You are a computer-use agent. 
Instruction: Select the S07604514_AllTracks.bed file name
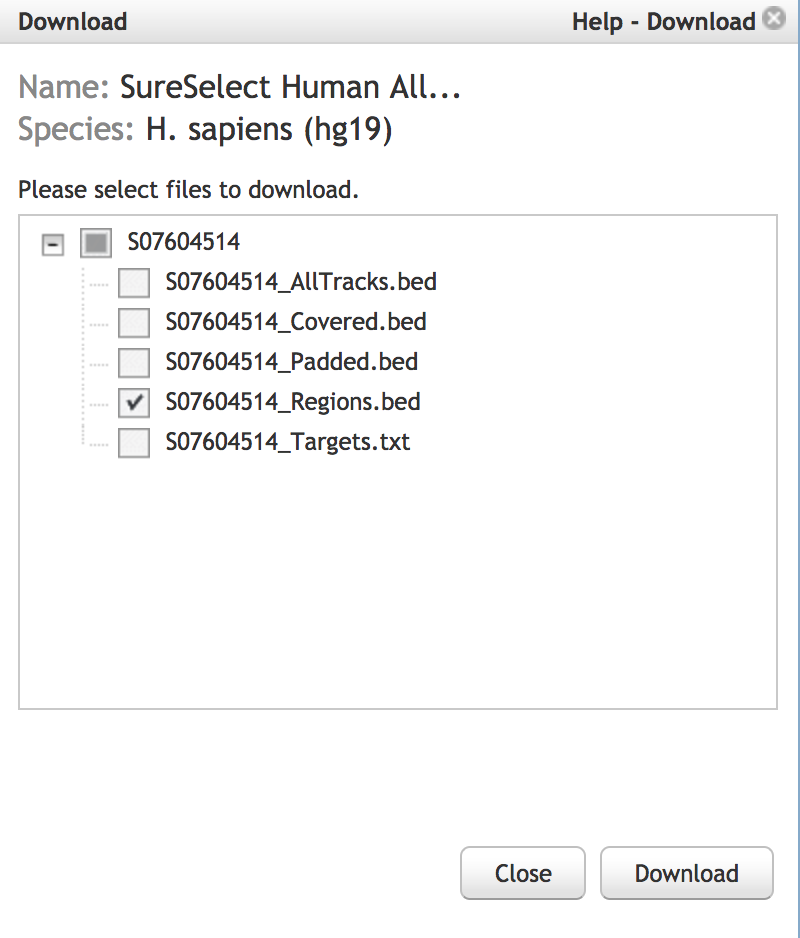302,282
